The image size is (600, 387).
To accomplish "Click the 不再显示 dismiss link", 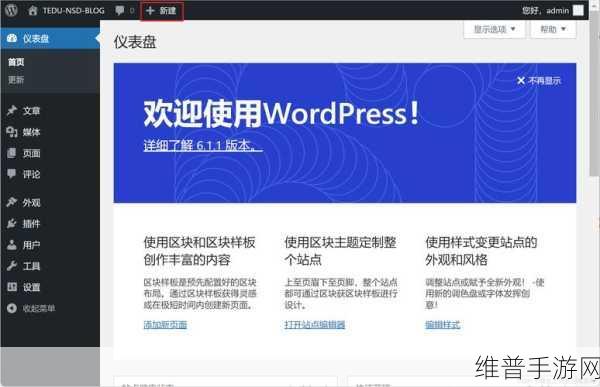I will 544,80.
